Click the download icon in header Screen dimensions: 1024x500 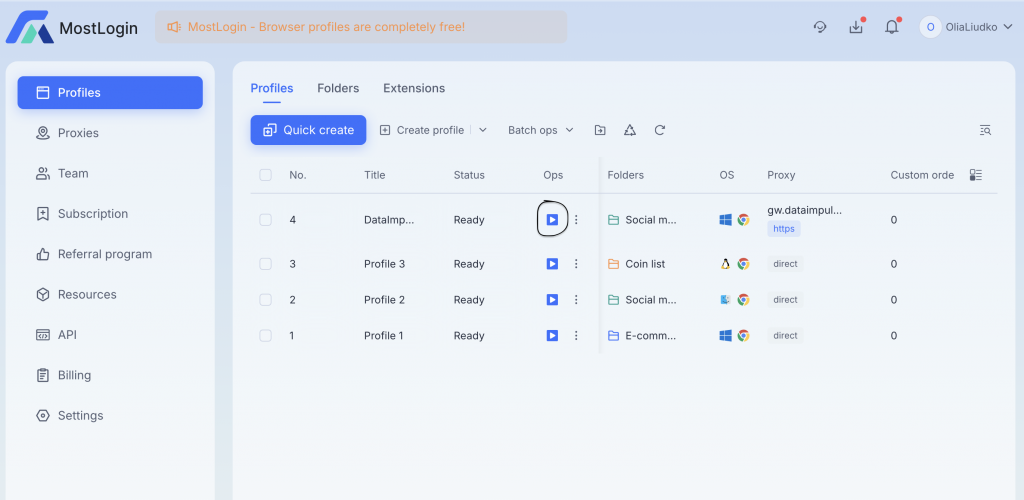pyautogui.click(x=856, y=27)
